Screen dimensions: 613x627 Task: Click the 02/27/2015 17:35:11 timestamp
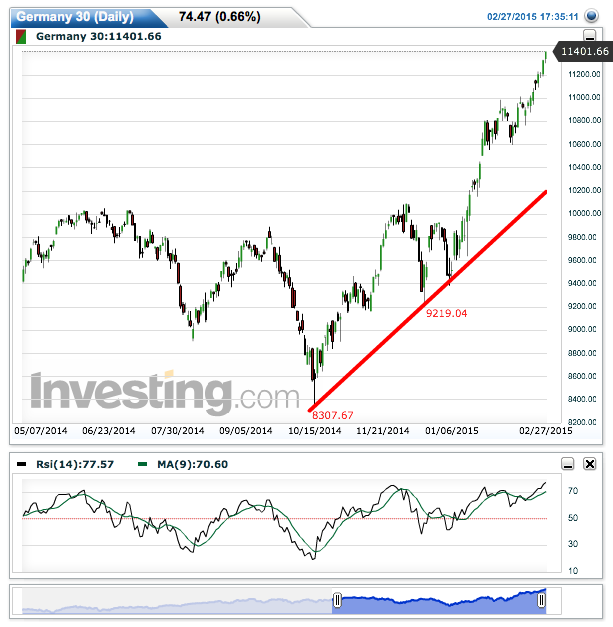point(533,17)
